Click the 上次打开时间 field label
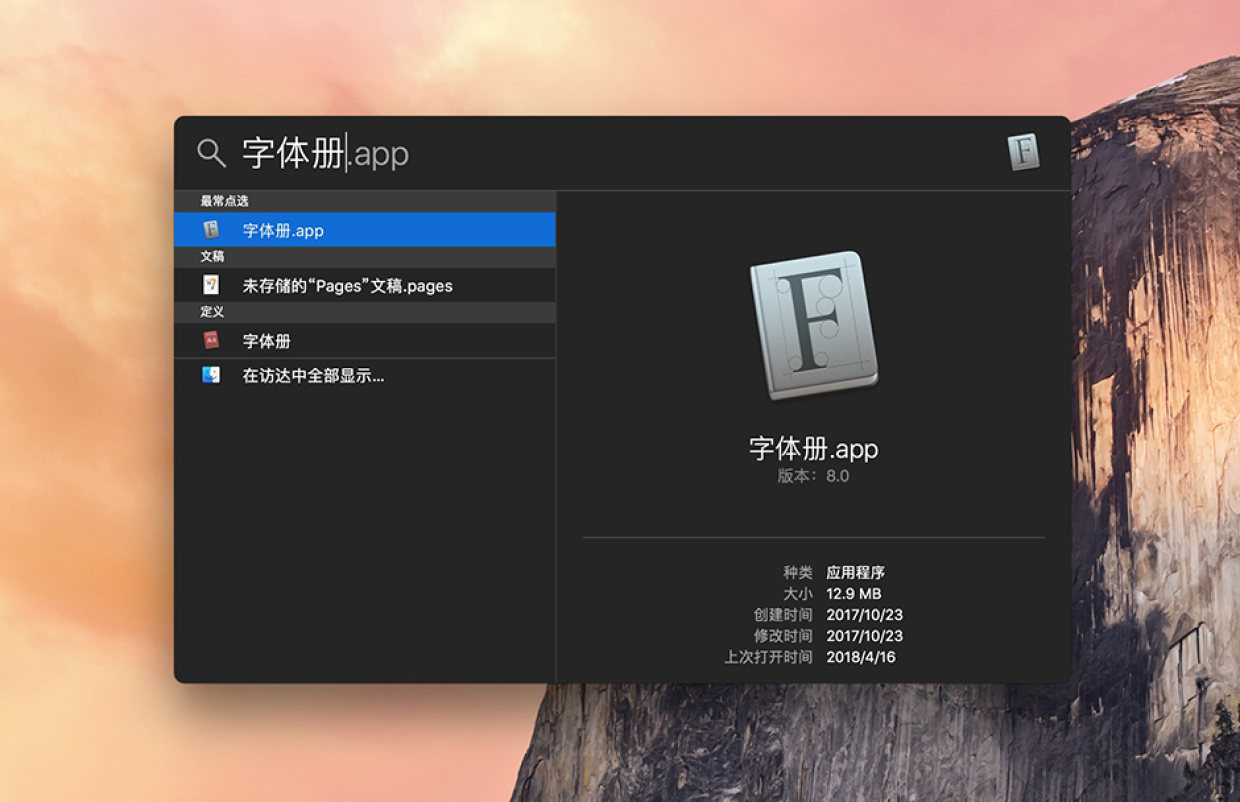Image resolution: width=1240 pixels, height=802 pixels. pyautogui.click(x=769, y=657)
